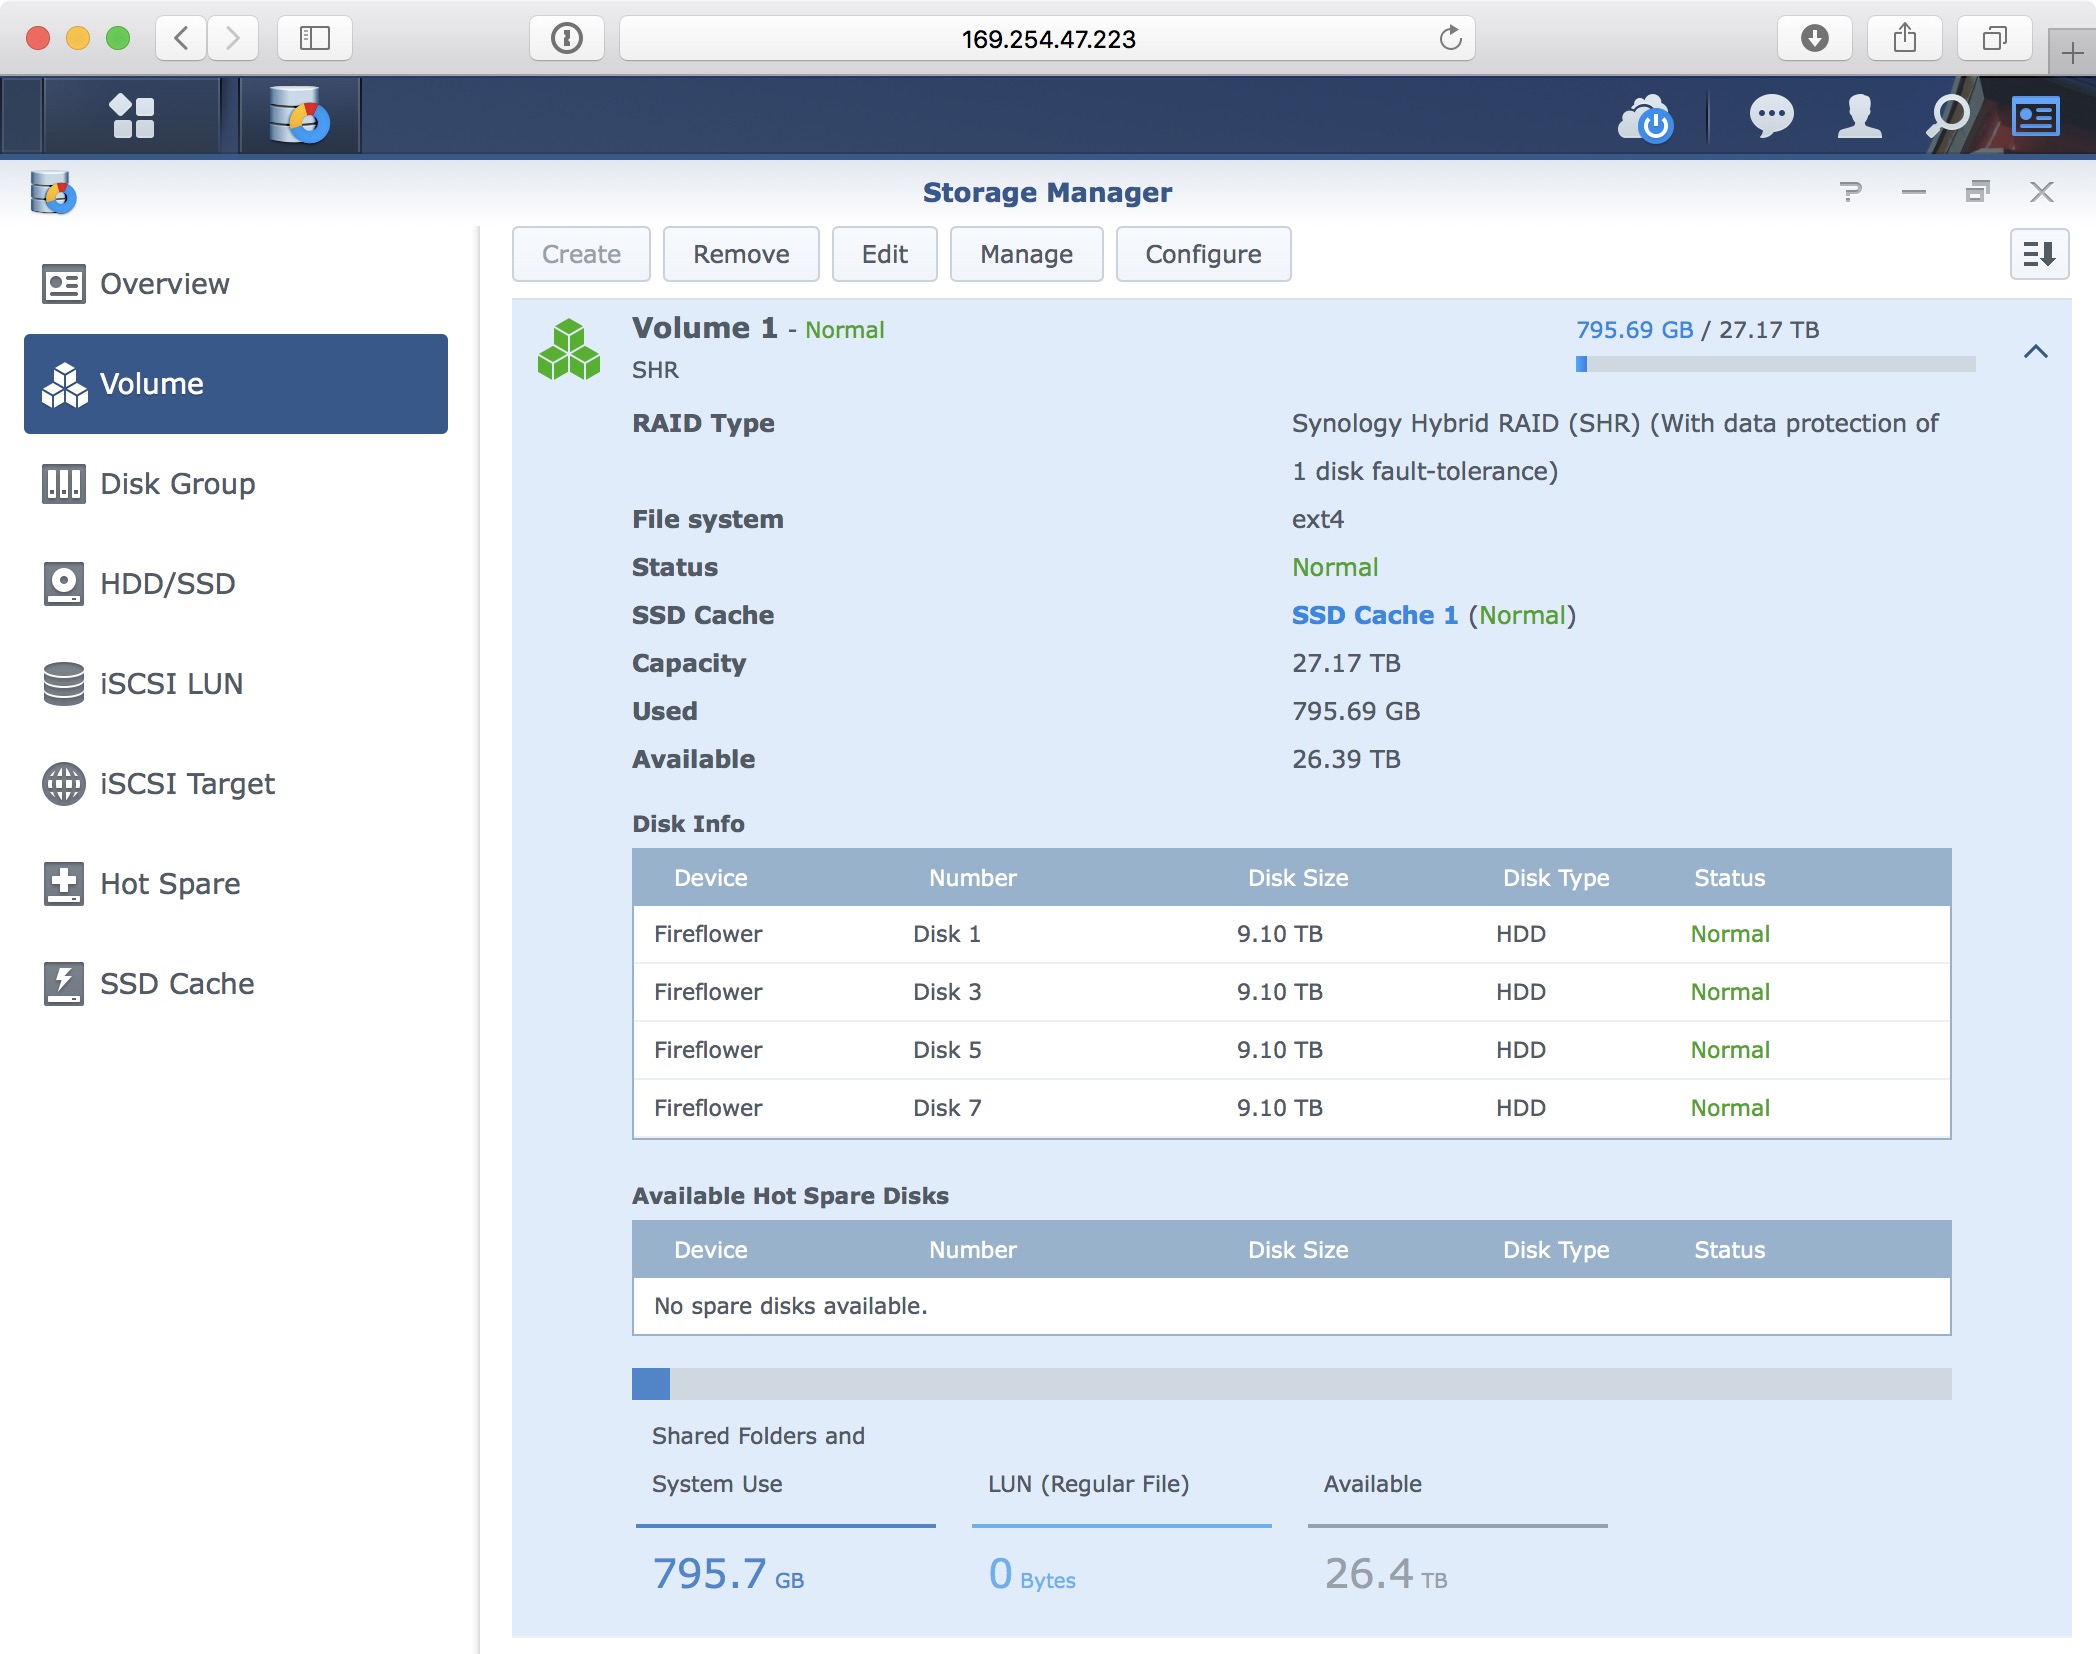Click the Manage button

[1026, 254]
